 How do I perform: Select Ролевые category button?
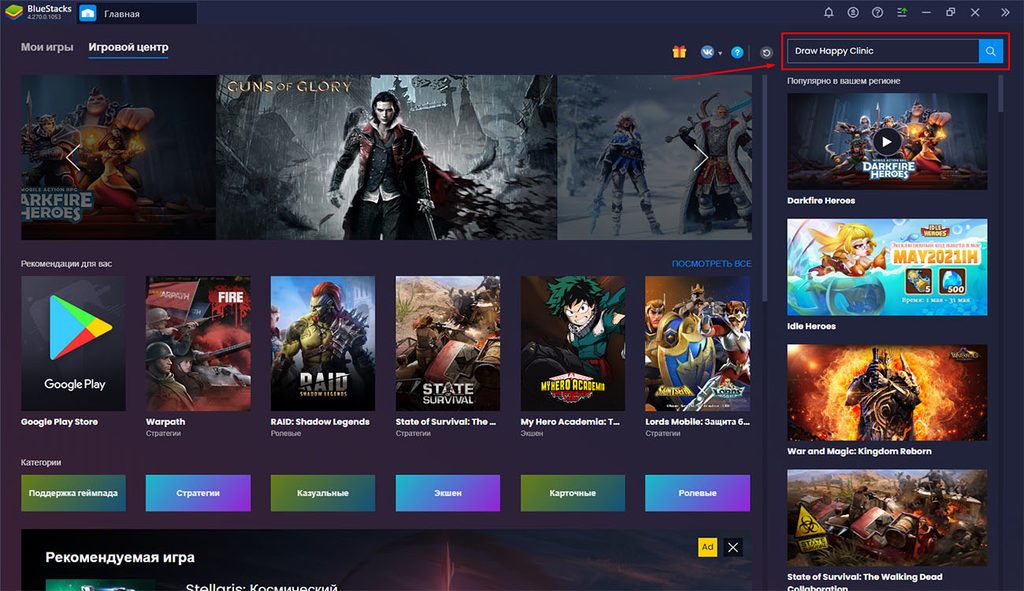697,493
